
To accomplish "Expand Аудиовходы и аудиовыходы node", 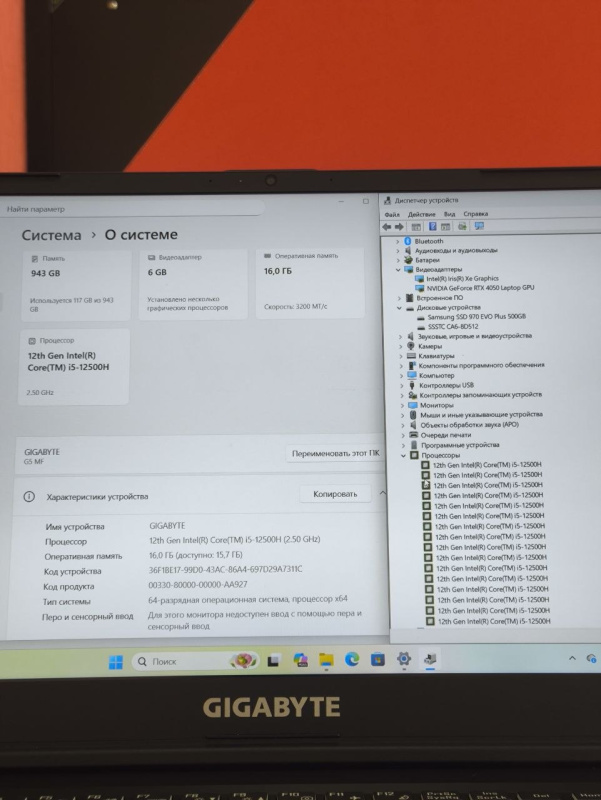I will pos(398,251).
